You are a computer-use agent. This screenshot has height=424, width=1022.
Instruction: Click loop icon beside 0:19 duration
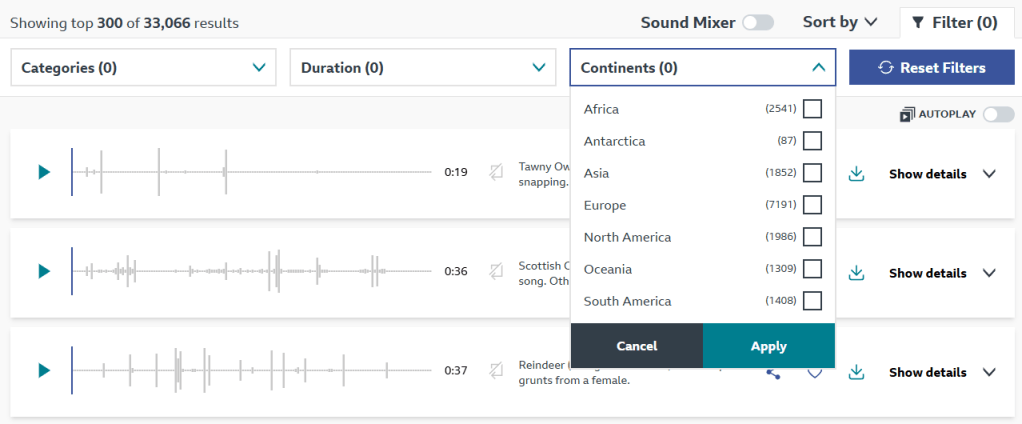[496, 172]
